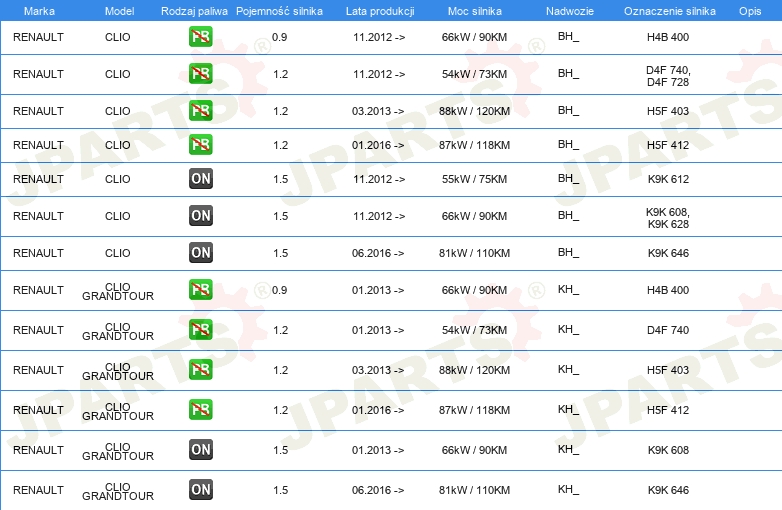The width and height of the screenshot is (782, 510).
Task: Click engine capacity 0.9 in BH_ row
Action: pos(279,37)
